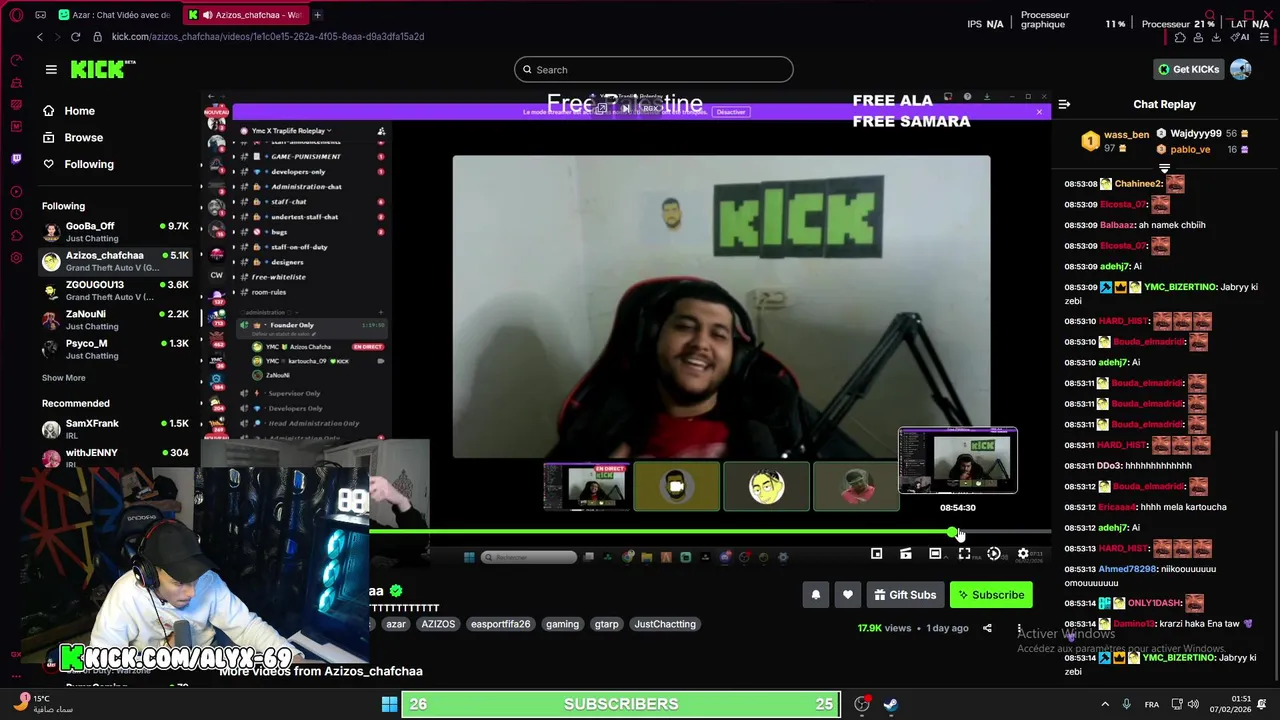Go back to previous page
Image resolution: width=1280 pixels, height=720 pixels.
coord(40,37)
